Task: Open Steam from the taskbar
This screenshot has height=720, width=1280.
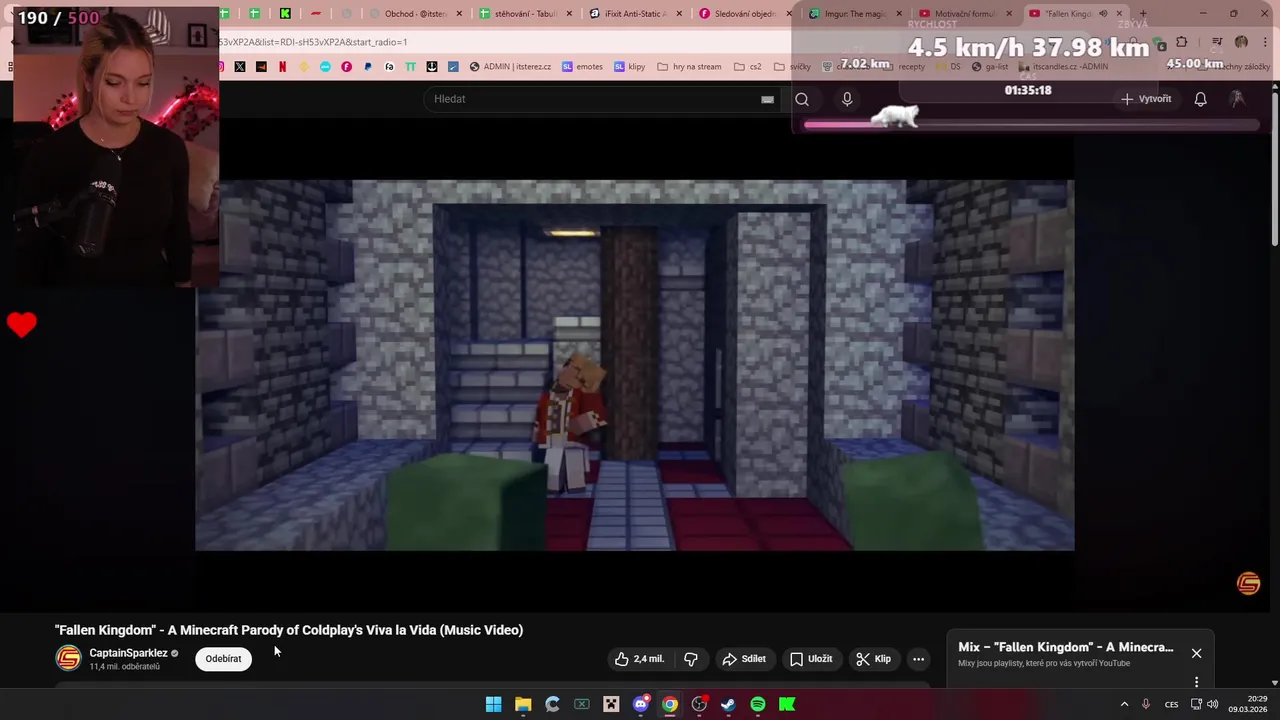Action: point(728,704)
